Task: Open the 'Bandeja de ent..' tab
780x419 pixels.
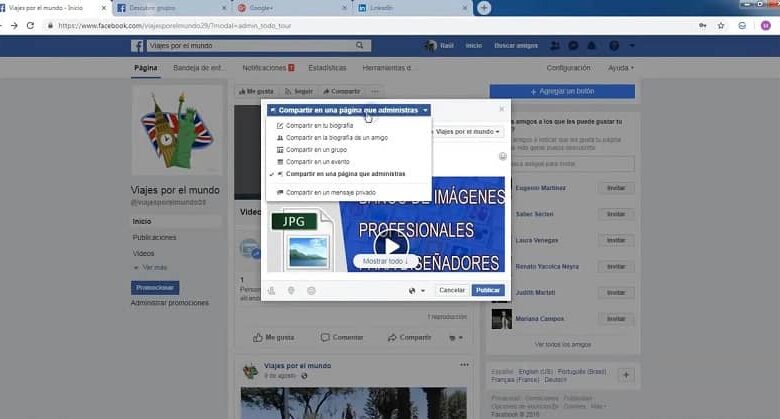Action: [198, 68]
